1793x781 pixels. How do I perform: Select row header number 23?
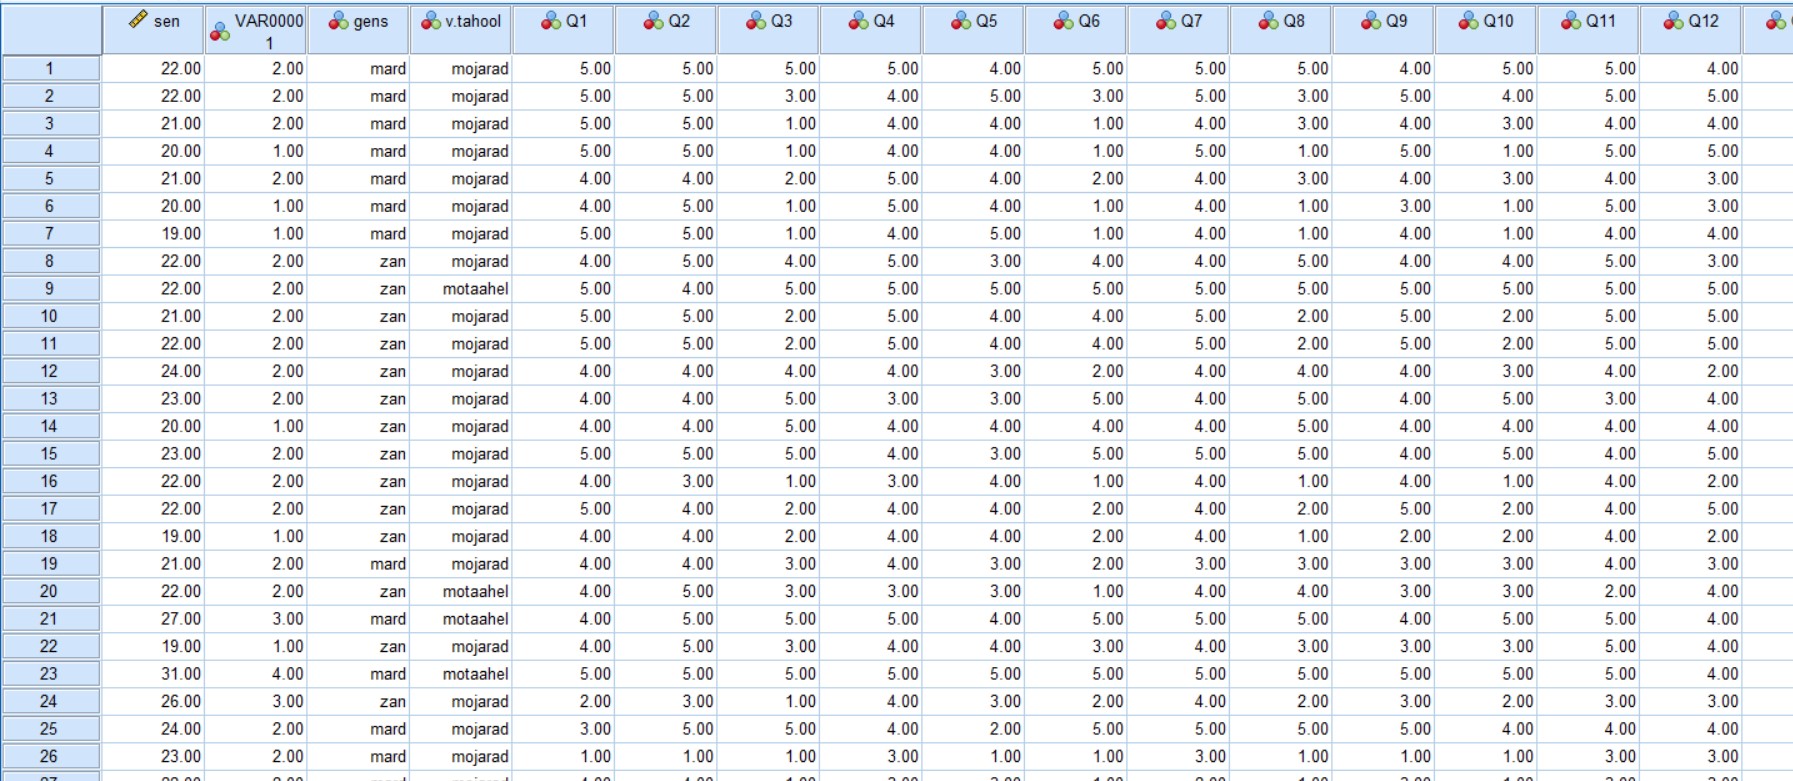pos(50,674)
